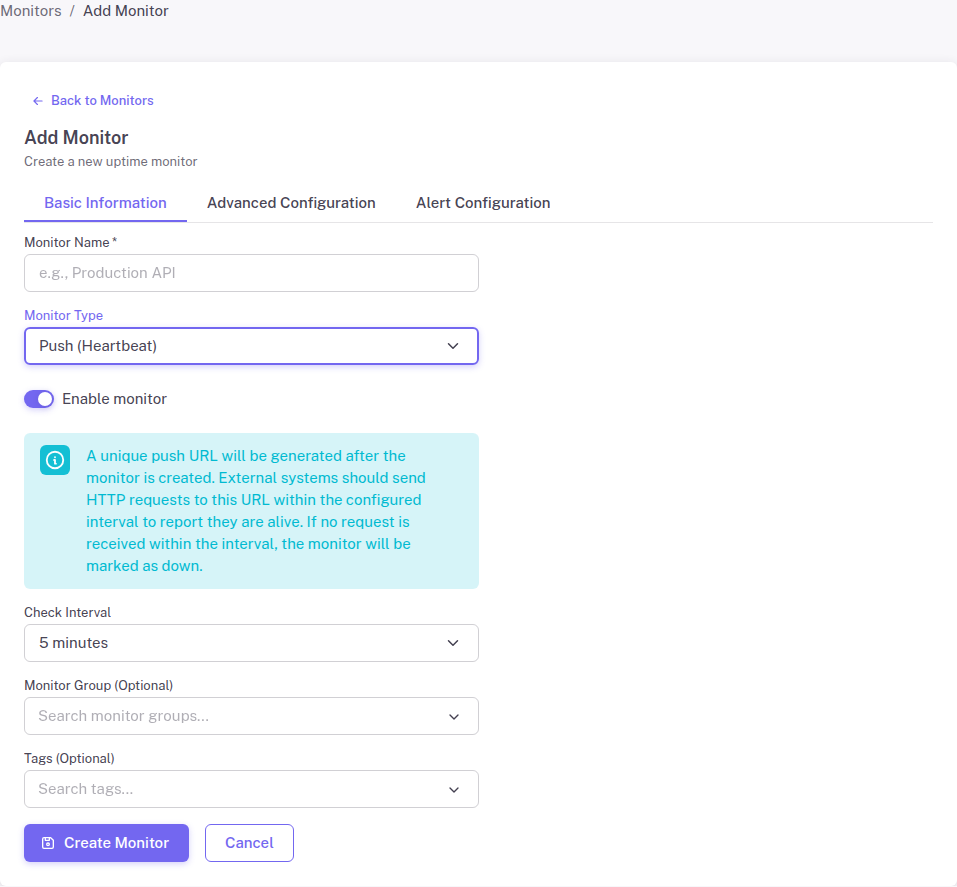Open the Alert Configuration tab
Image resolution: width=957 pixels, height=887 pixels.
[x=483, y=202]
